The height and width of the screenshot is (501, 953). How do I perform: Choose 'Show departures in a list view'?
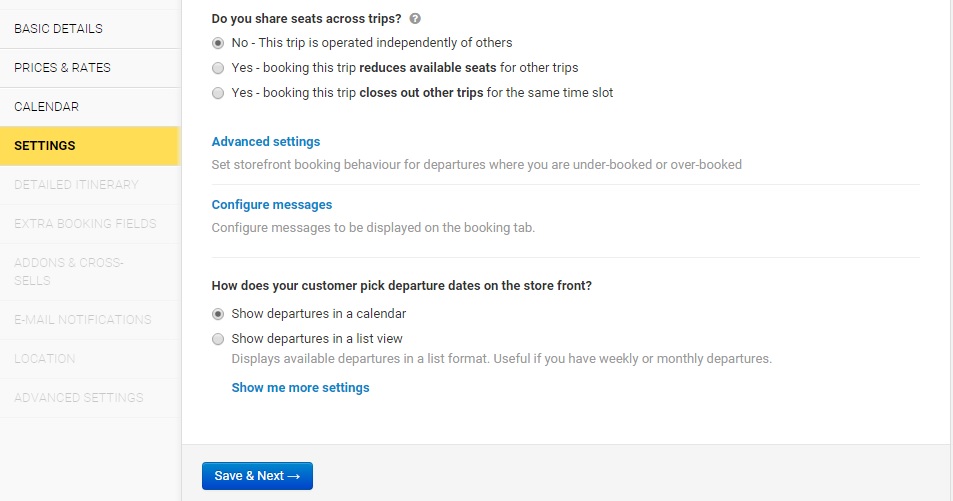pyautogui.click(x=218, y=339)
